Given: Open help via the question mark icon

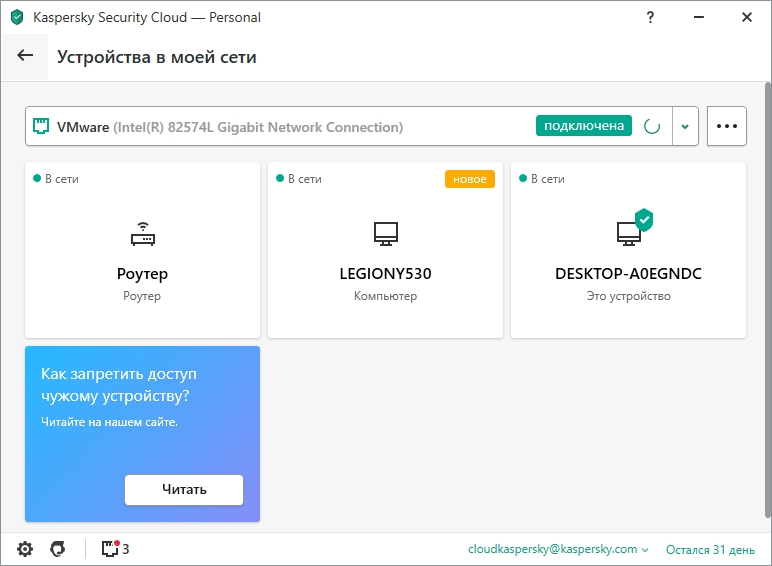Looking at the screenshot, I should (x=650, y=17).
